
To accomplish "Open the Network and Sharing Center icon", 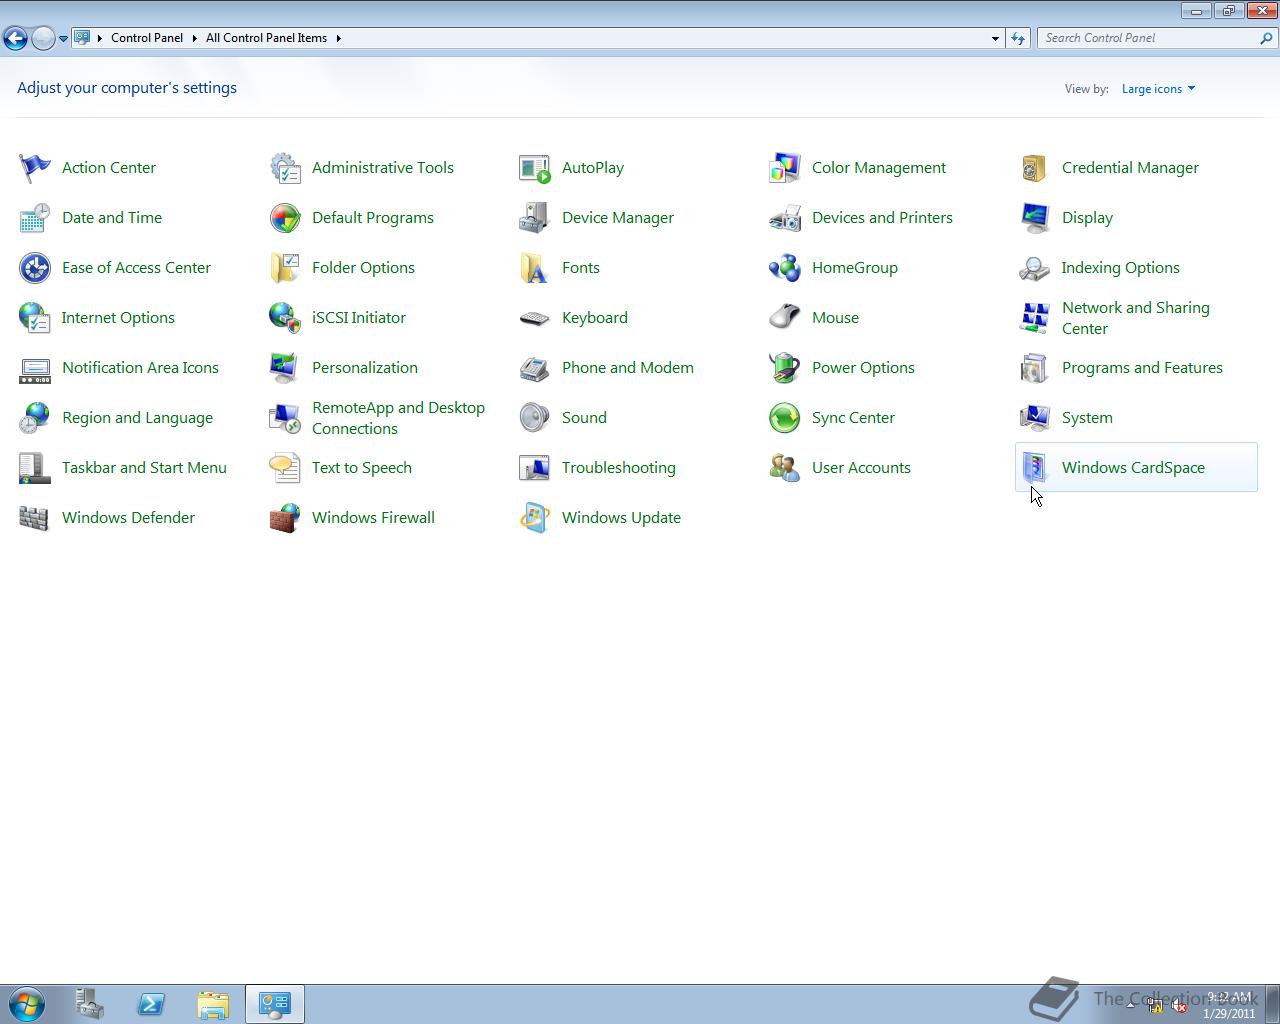I will coord(1035,318).
